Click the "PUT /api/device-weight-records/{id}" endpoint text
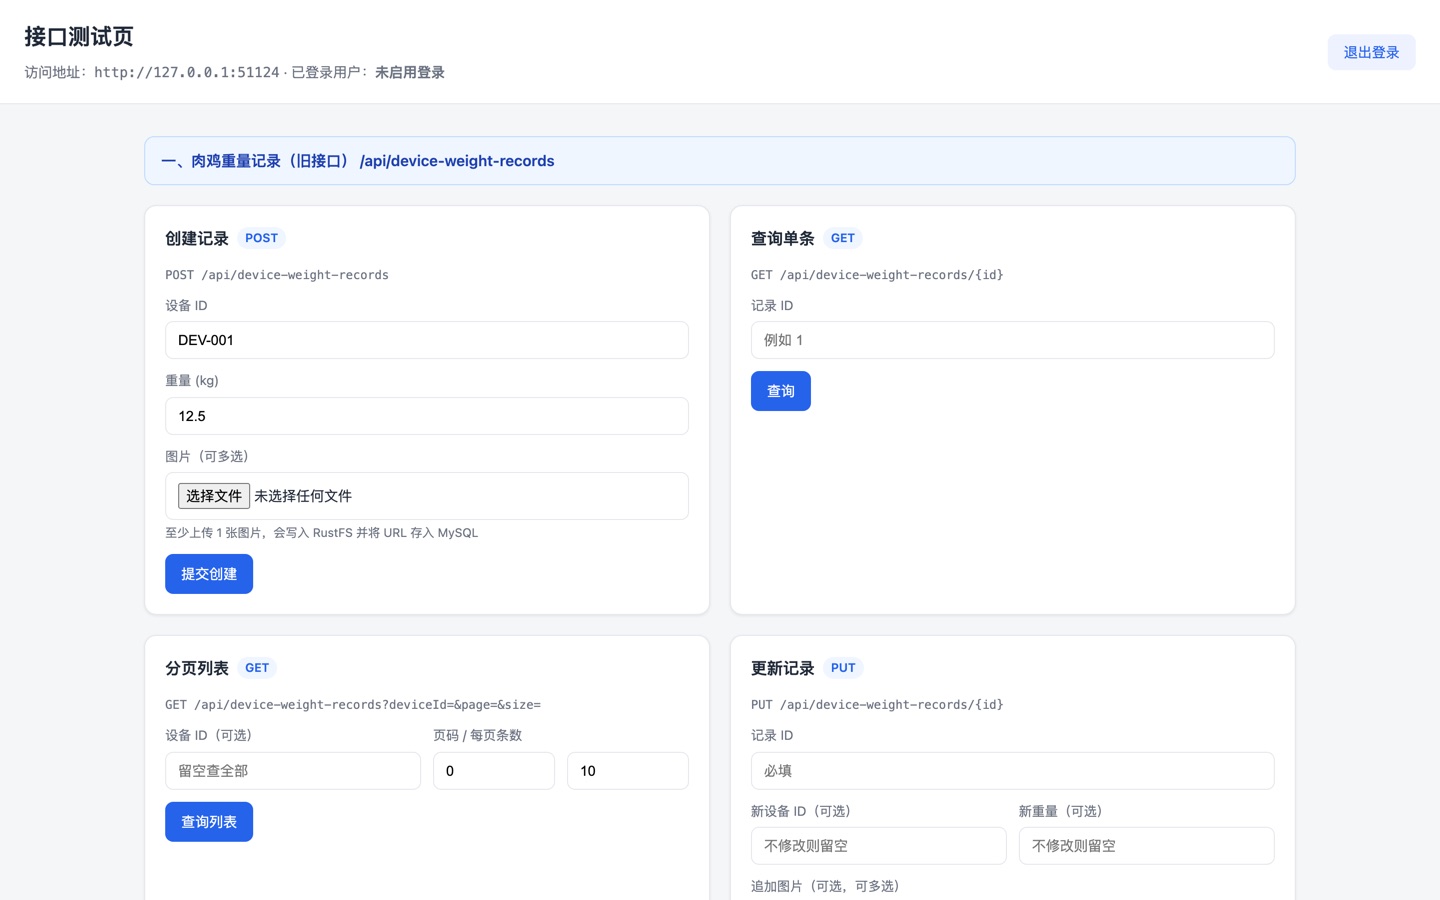The height and width of the screenshot is (900, 1440). [x=877, y=705]
